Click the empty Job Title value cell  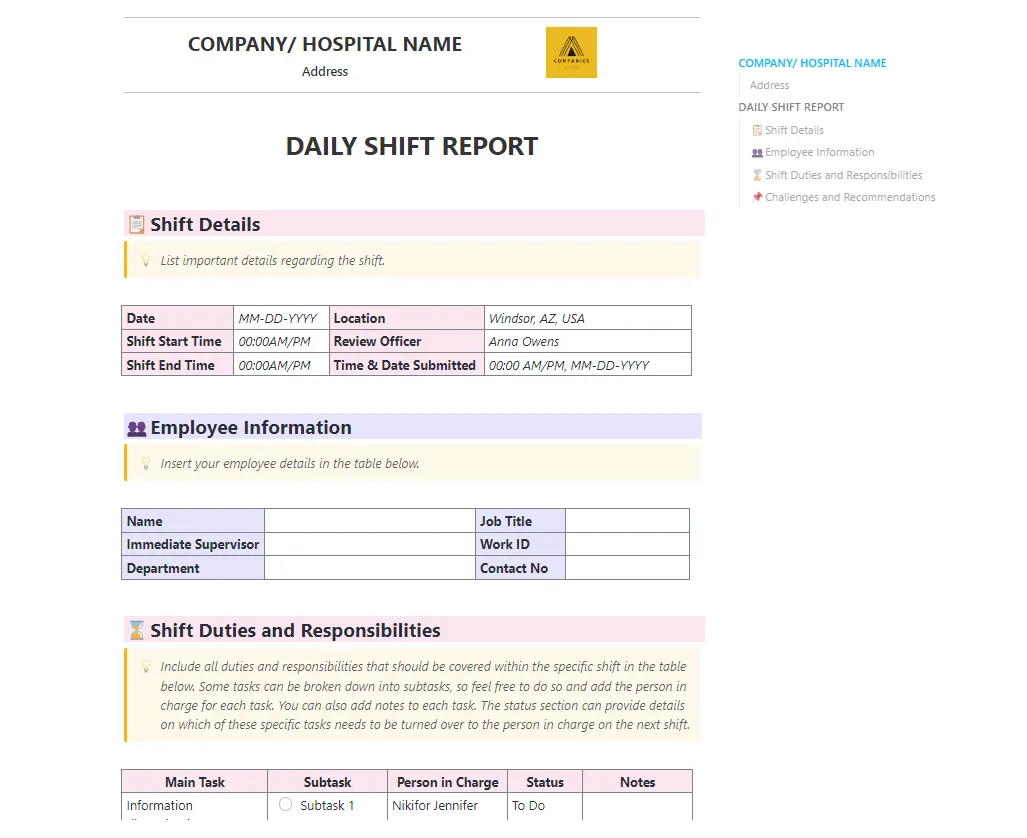click(x=627, y=521)
